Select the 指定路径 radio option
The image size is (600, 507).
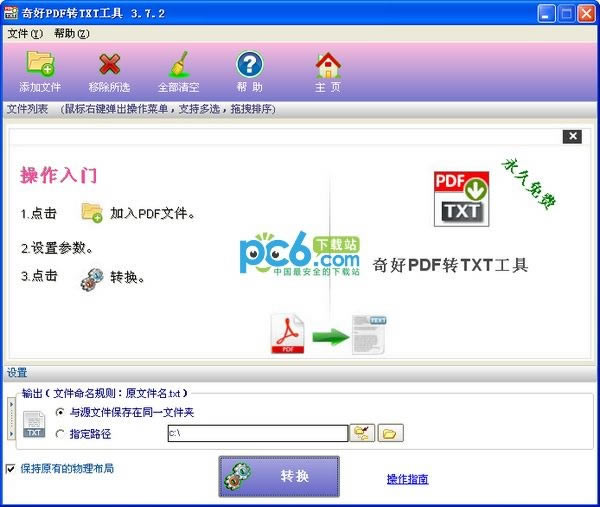(x=60, y=434)
